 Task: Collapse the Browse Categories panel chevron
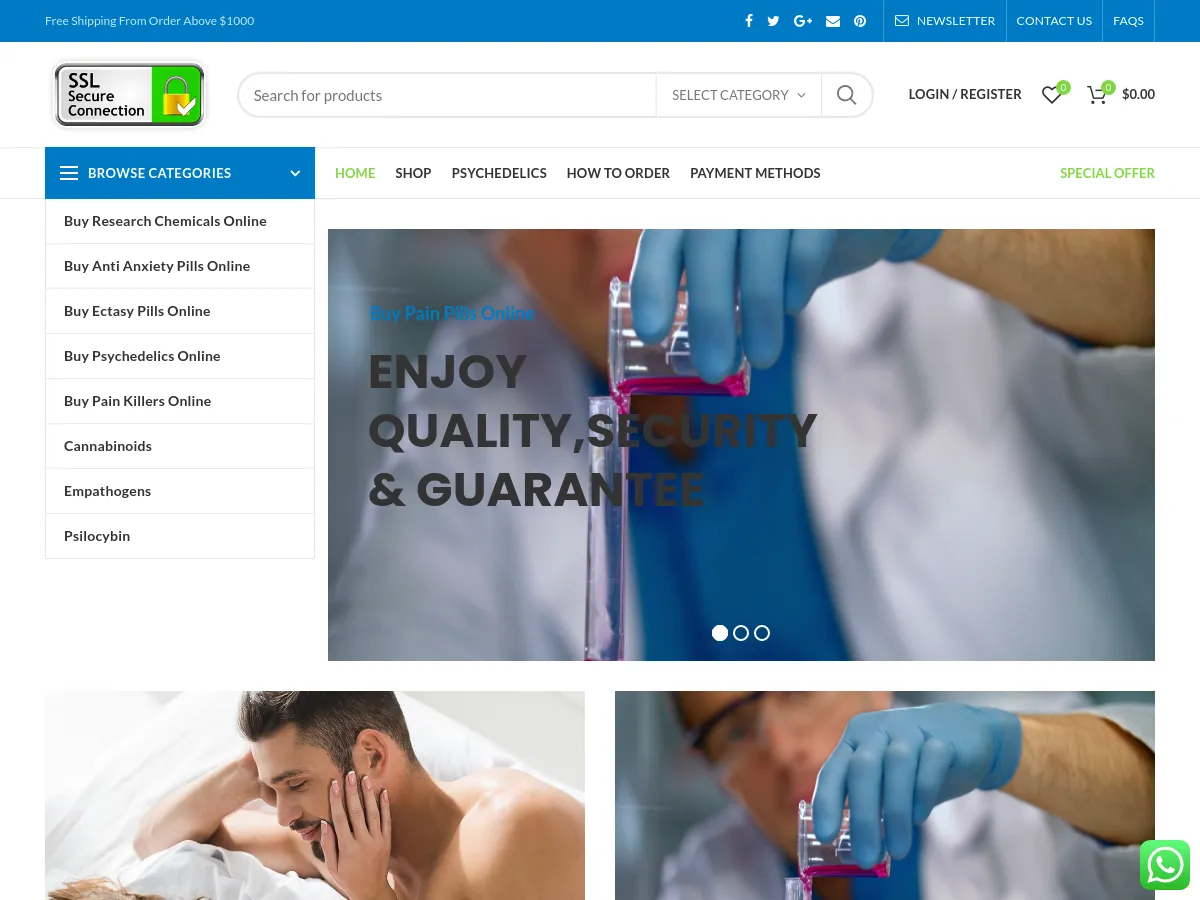[295, 172]
